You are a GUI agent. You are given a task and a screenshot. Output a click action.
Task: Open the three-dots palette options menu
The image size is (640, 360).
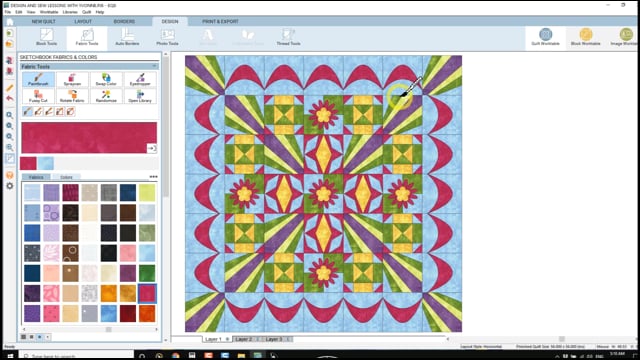(153, 177)
